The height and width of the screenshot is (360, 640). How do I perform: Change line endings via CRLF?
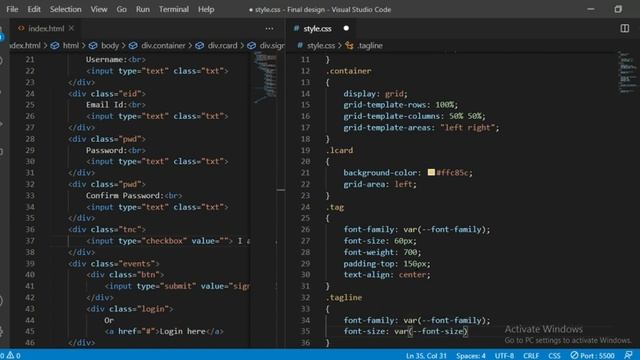point(531,356)
